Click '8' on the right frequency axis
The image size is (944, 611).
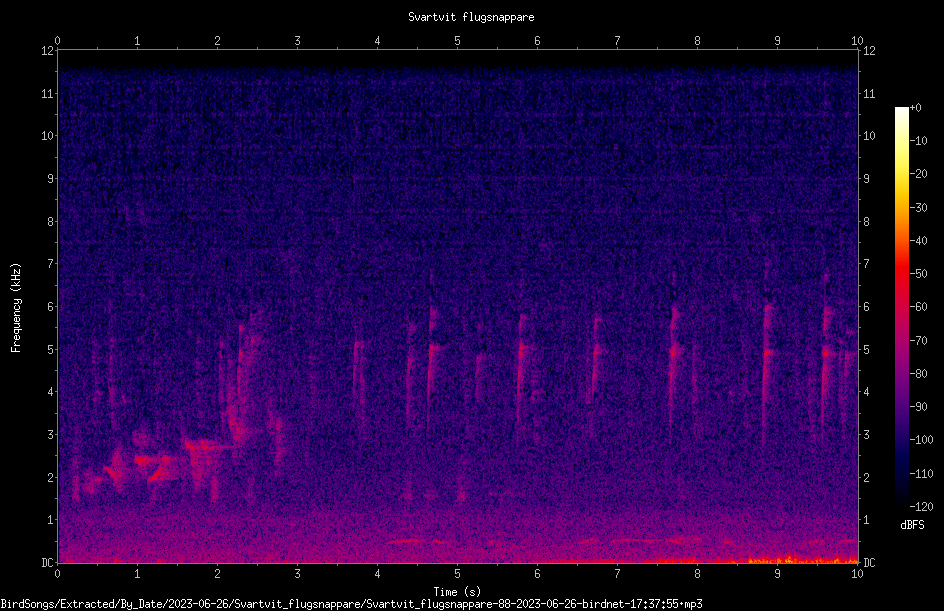(867, 222)
